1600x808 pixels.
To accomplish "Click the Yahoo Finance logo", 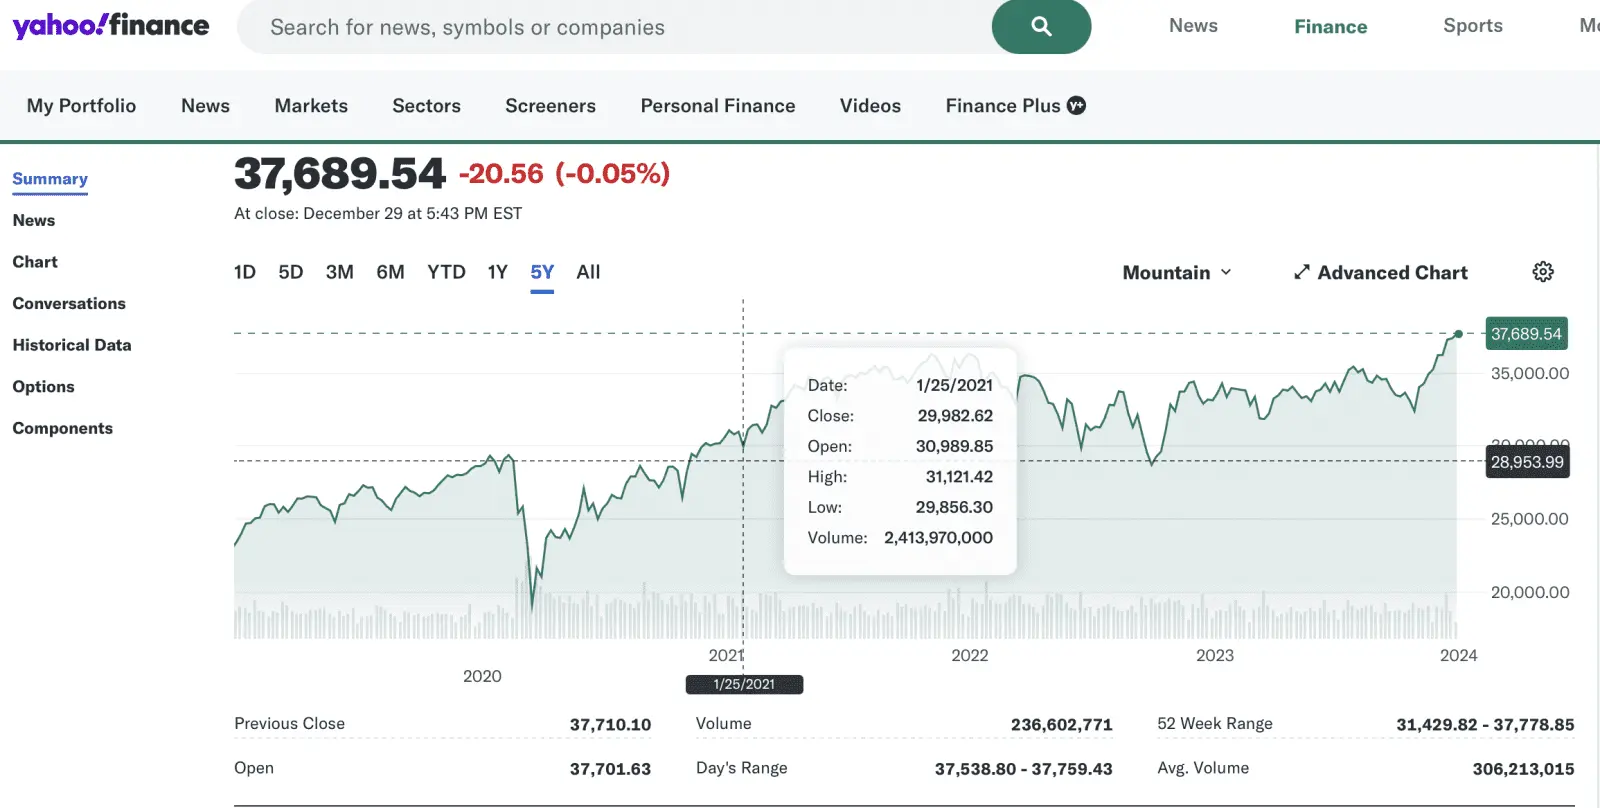I will 108,25.
